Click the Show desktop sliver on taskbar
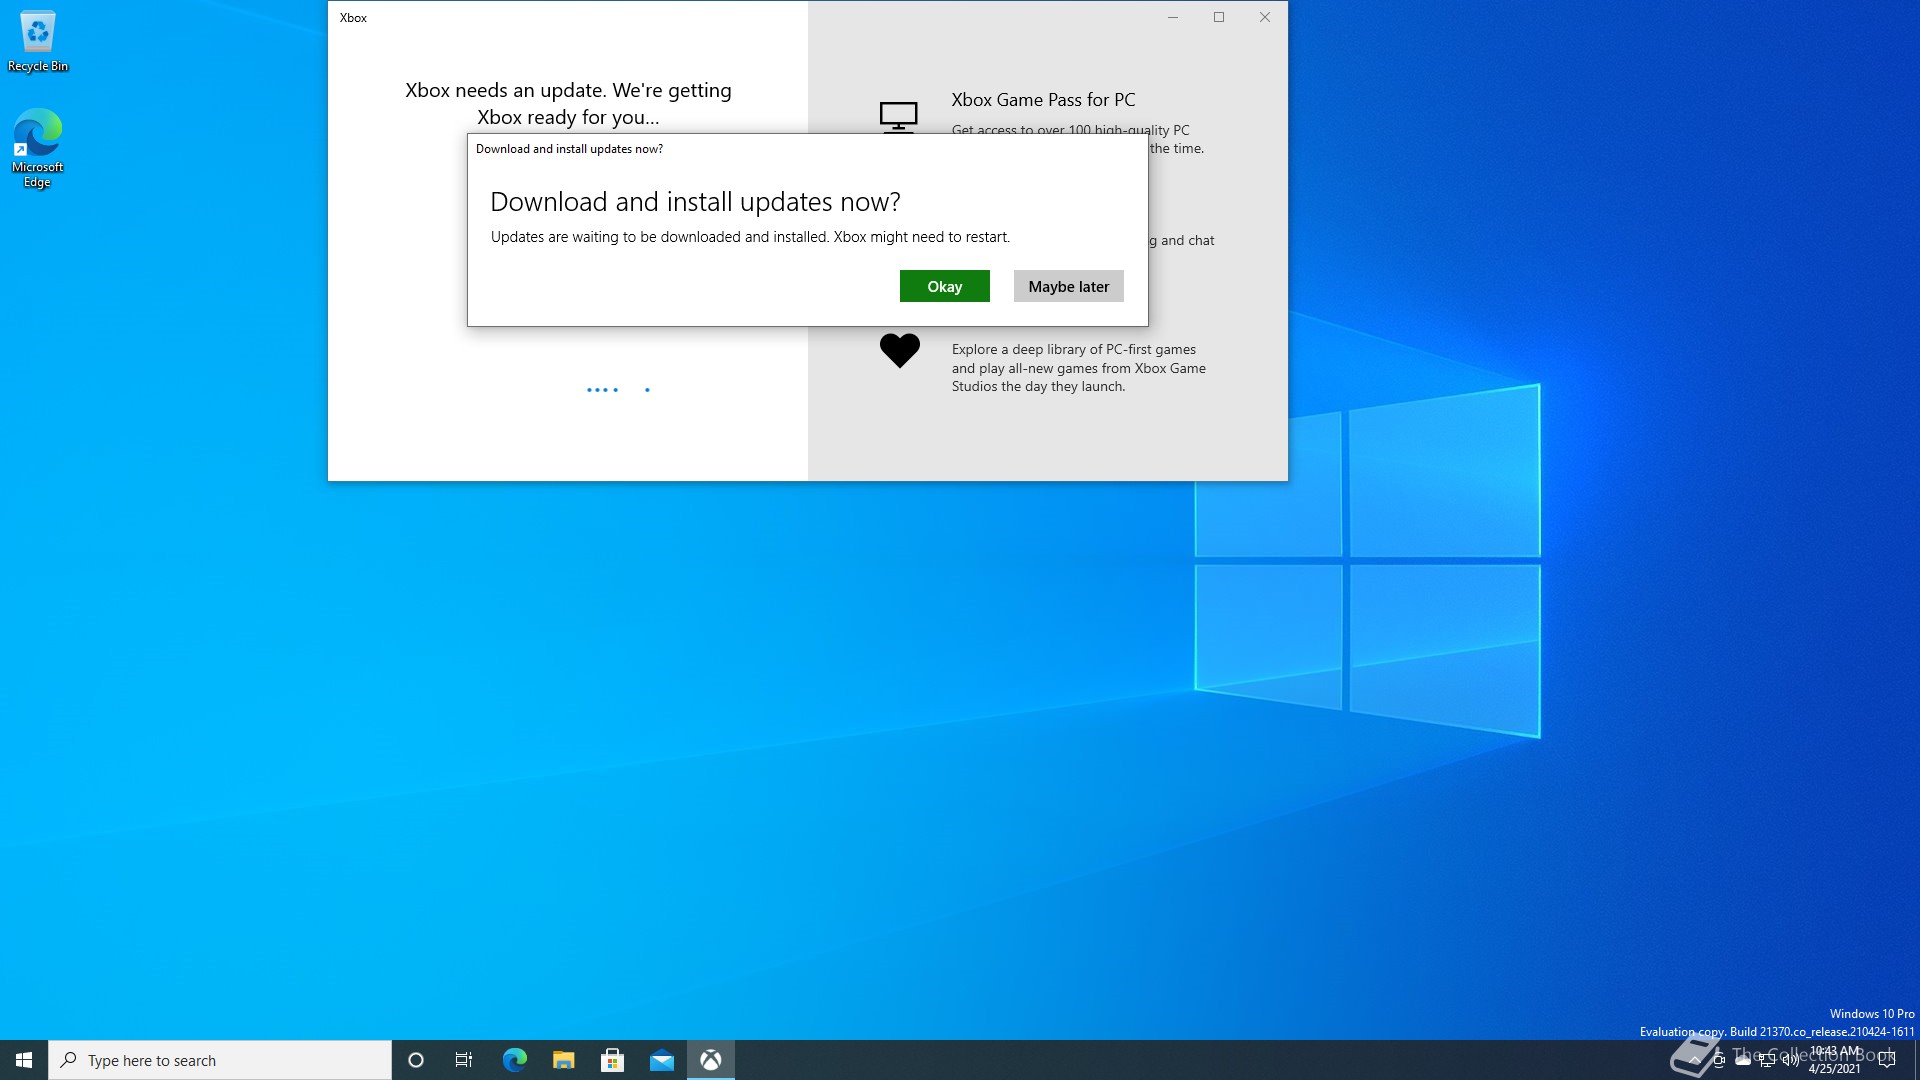 click(1916, 1060)
